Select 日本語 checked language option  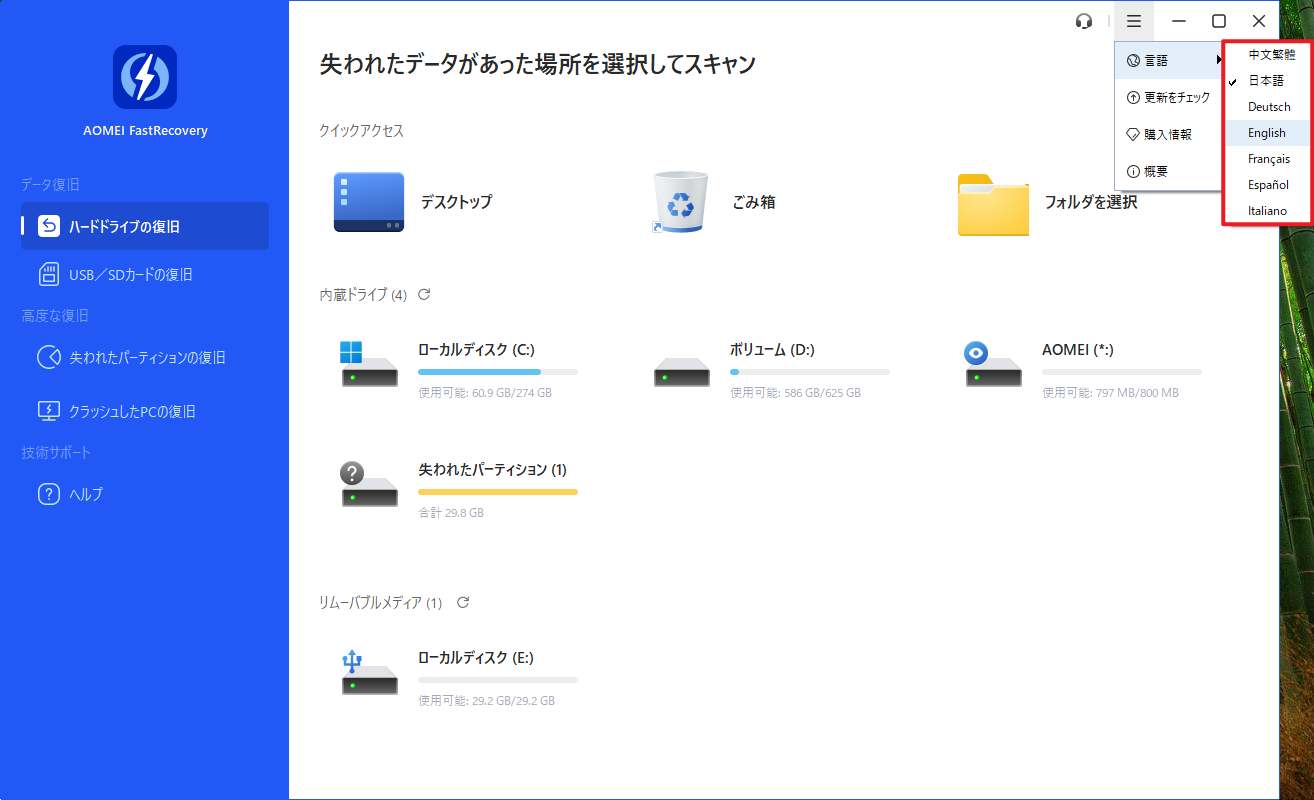point(1266,81)
